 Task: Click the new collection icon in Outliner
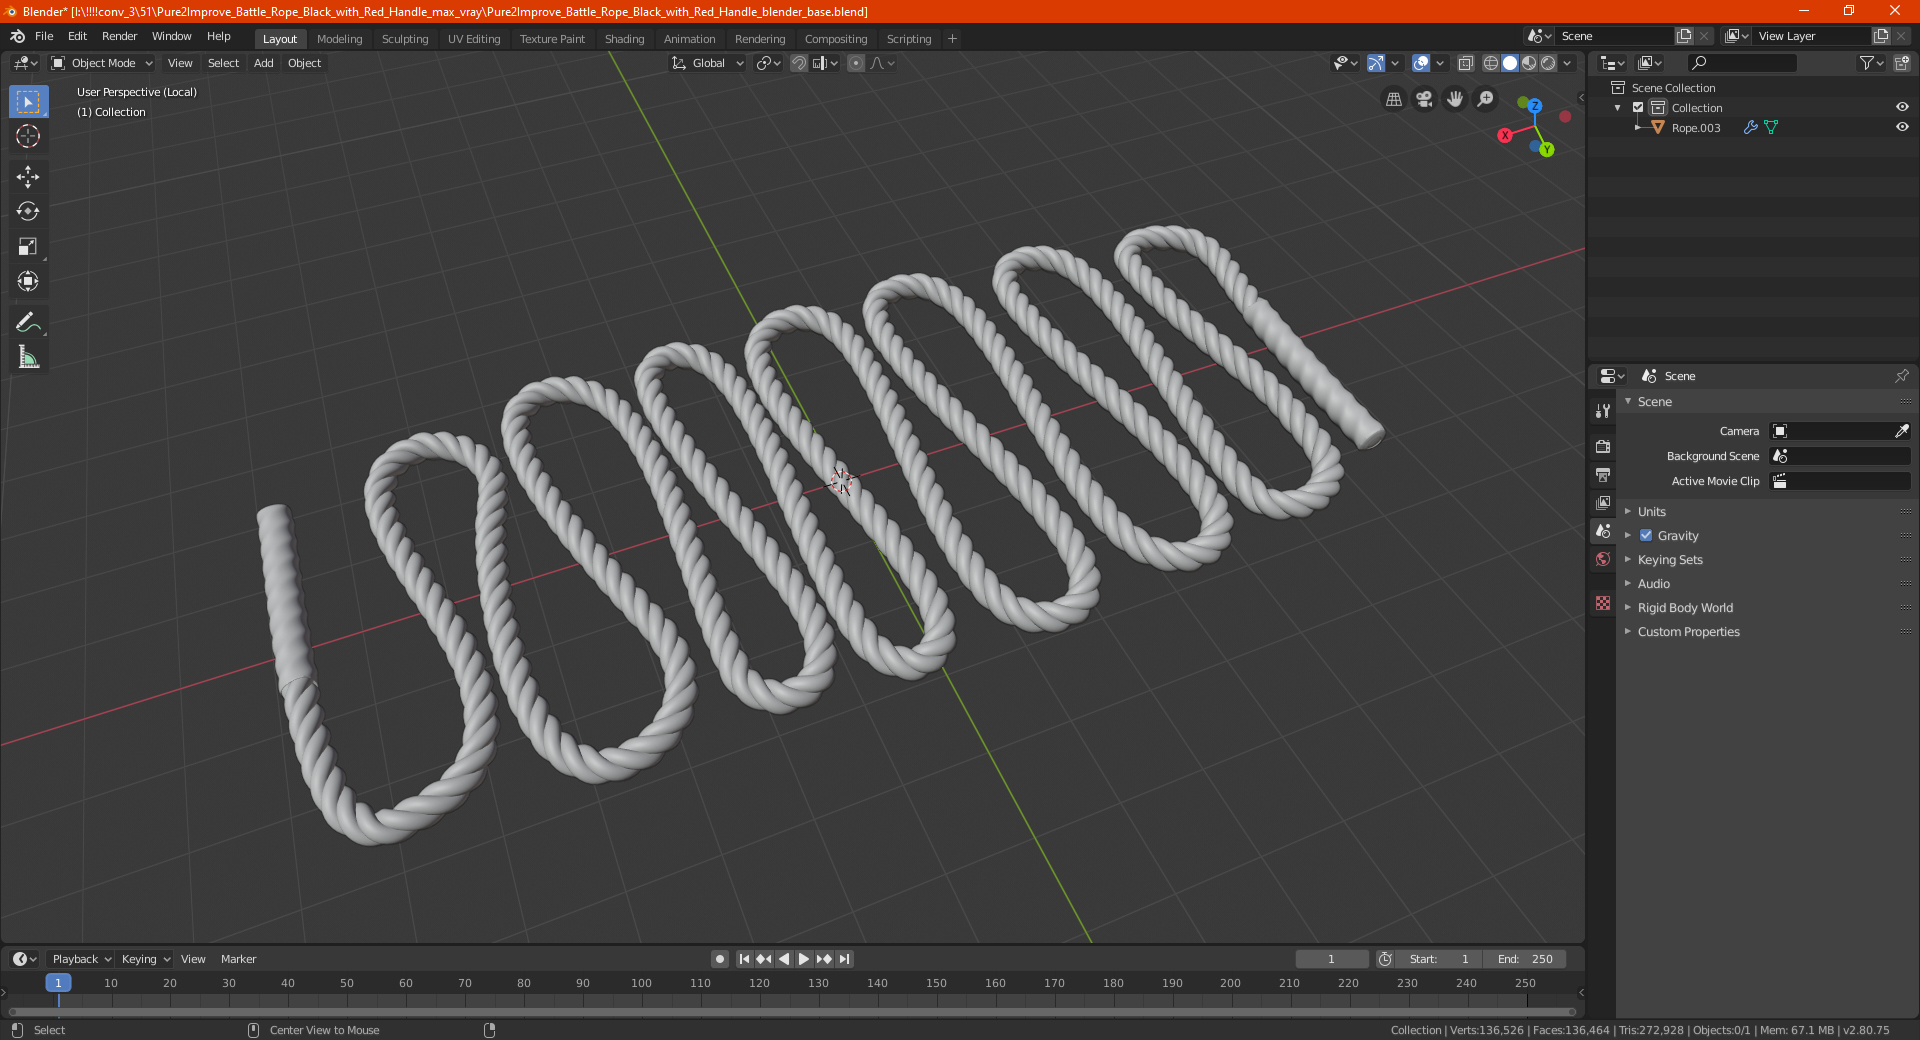(1901, 63)
